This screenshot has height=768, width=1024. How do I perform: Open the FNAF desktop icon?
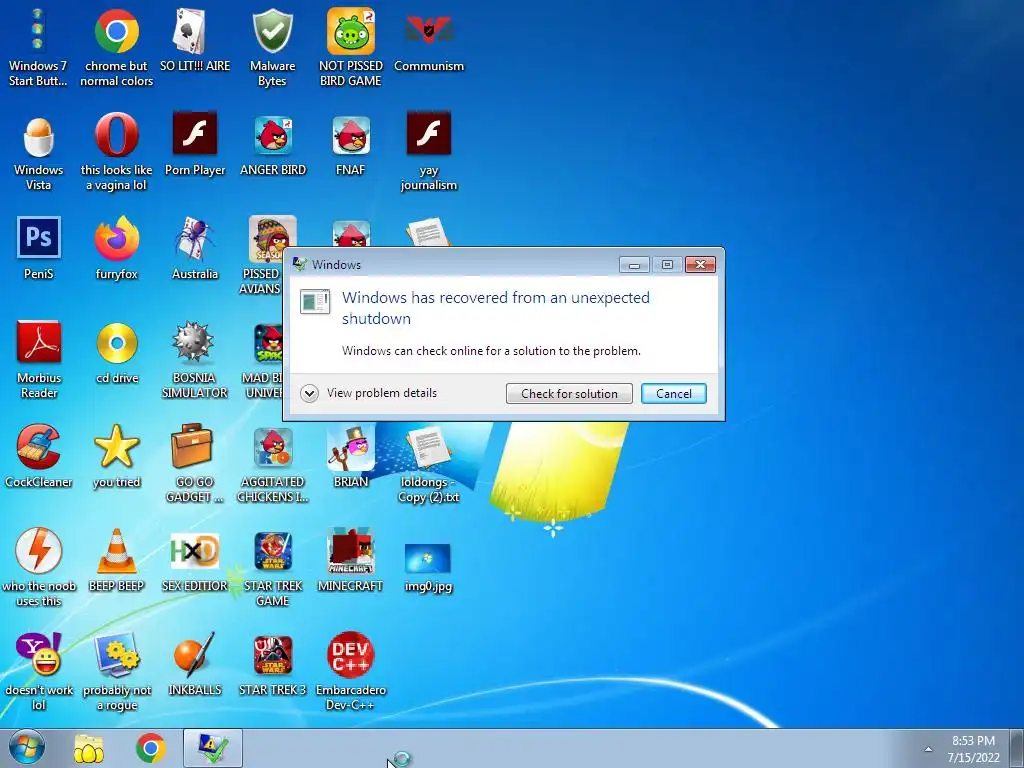click(x=351, y=145)
